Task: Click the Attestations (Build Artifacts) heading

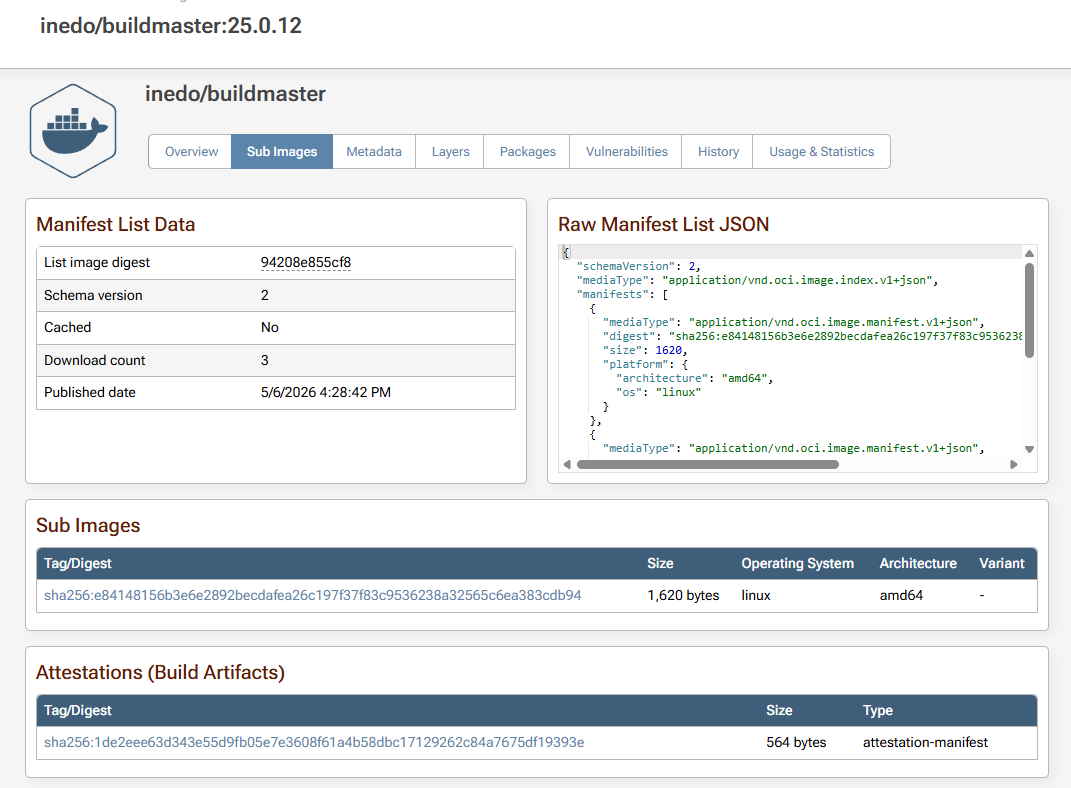Action: tap(160, 672)
